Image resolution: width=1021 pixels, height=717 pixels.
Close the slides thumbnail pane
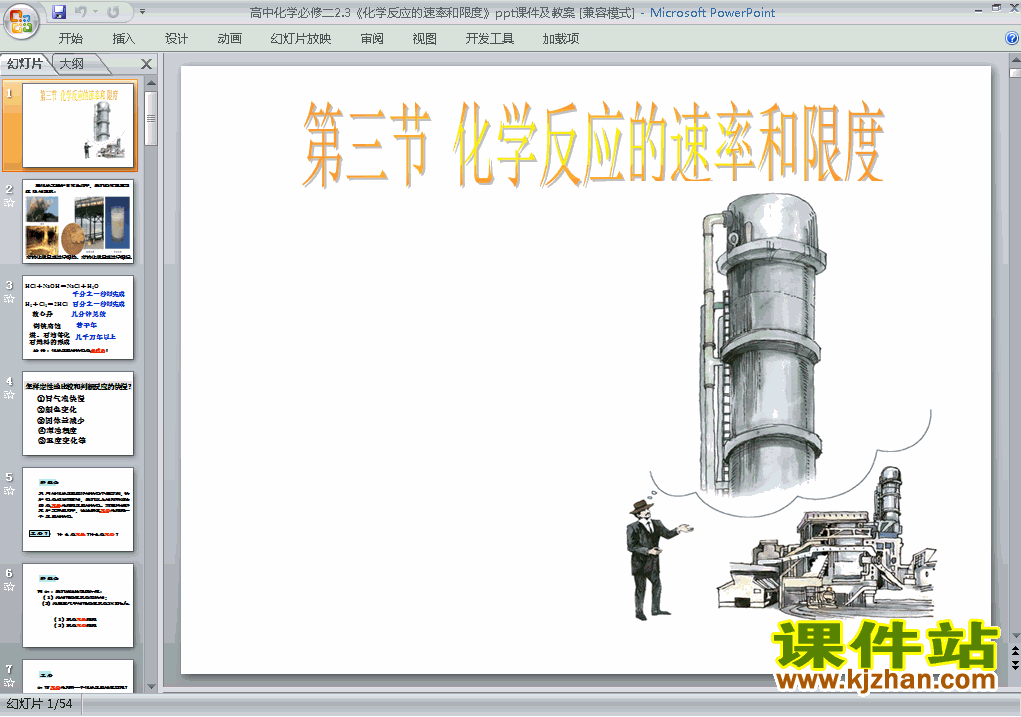click(x=147, y=64)
